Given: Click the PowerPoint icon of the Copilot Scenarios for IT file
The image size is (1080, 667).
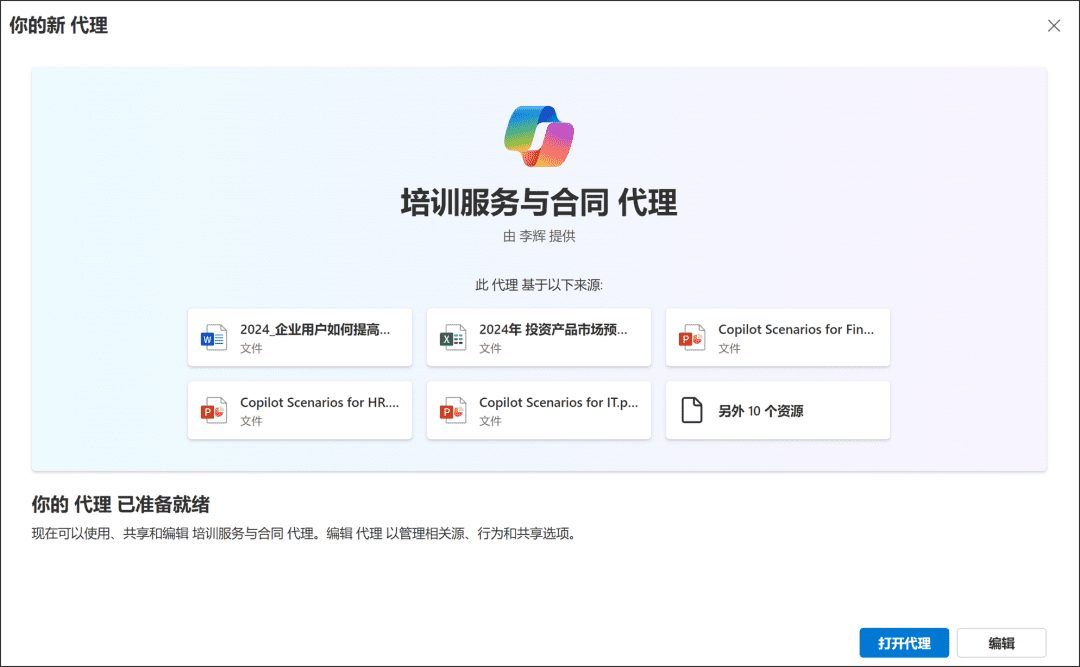Looking at the screenshot, I should pyautogui.click(x=453, y=411).
